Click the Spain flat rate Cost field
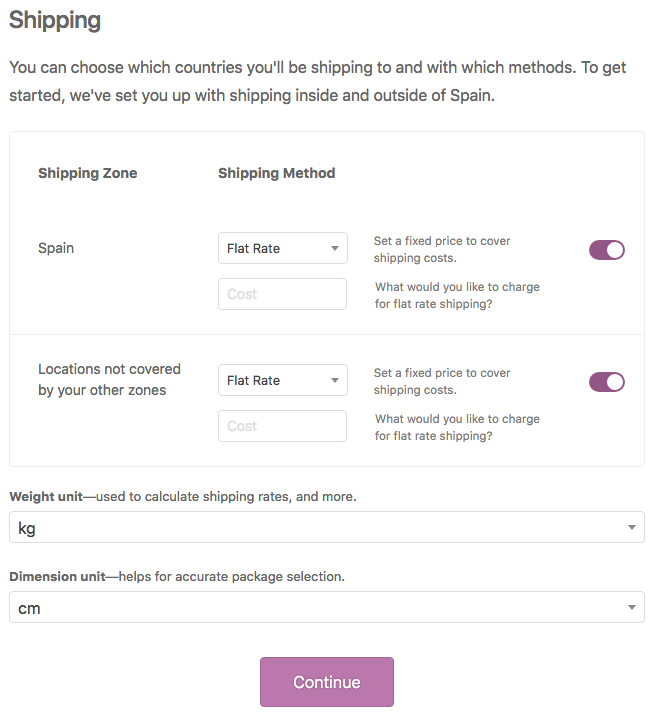This screenshot has height=717, width=658. tap(282, 294)
